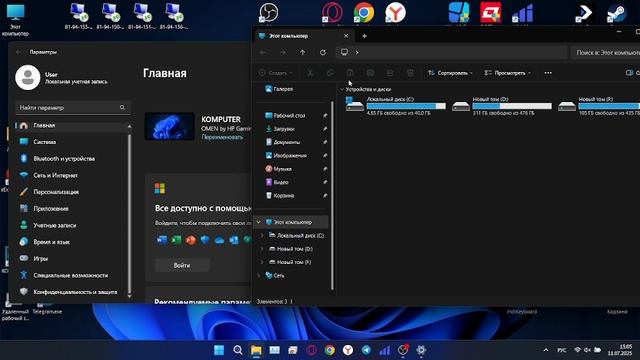Select Время и язык in Settings
640x360 pixels.
click(72, 242)
